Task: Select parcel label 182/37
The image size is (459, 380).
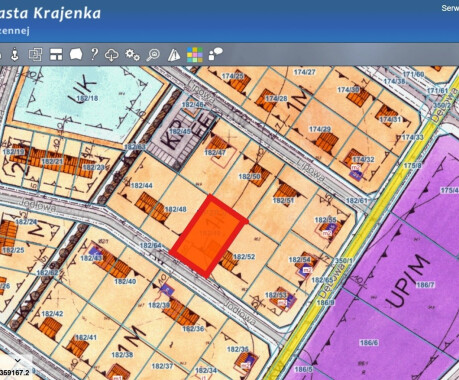Action: click(163, 366)
